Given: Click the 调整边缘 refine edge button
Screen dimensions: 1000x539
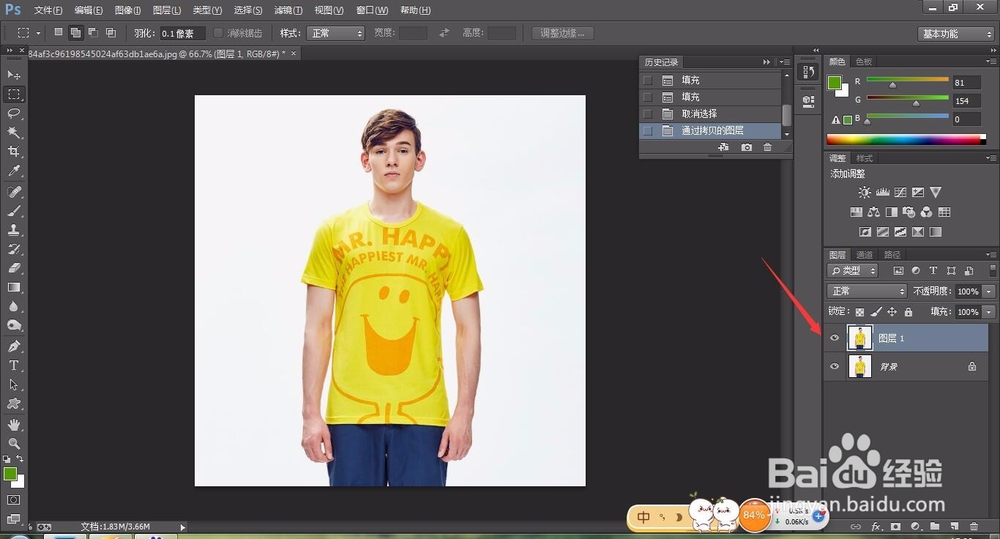Looking at the screenshot, I should (562, 33).
